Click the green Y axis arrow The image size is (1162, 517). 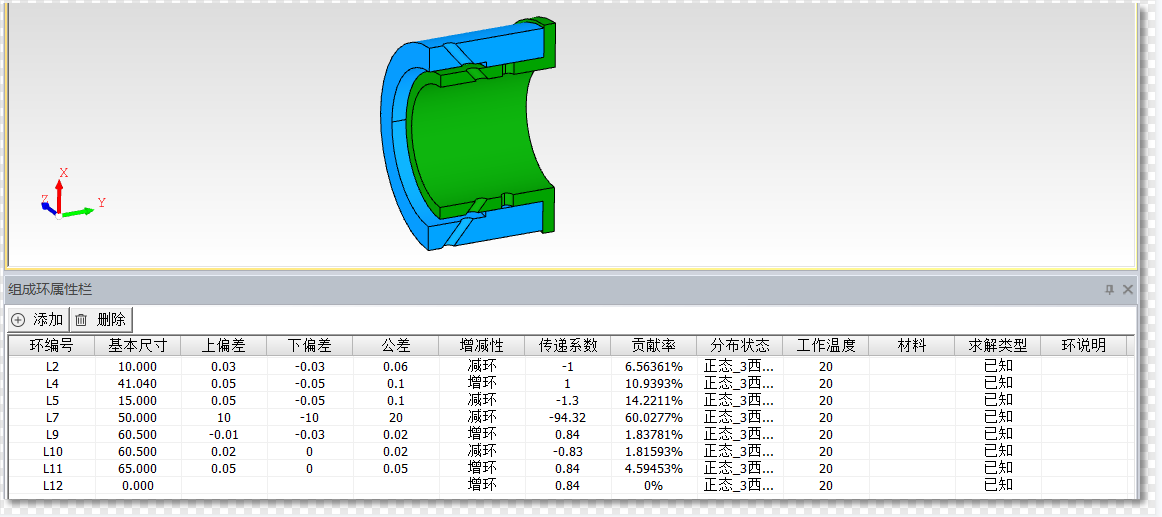point(80,209)
